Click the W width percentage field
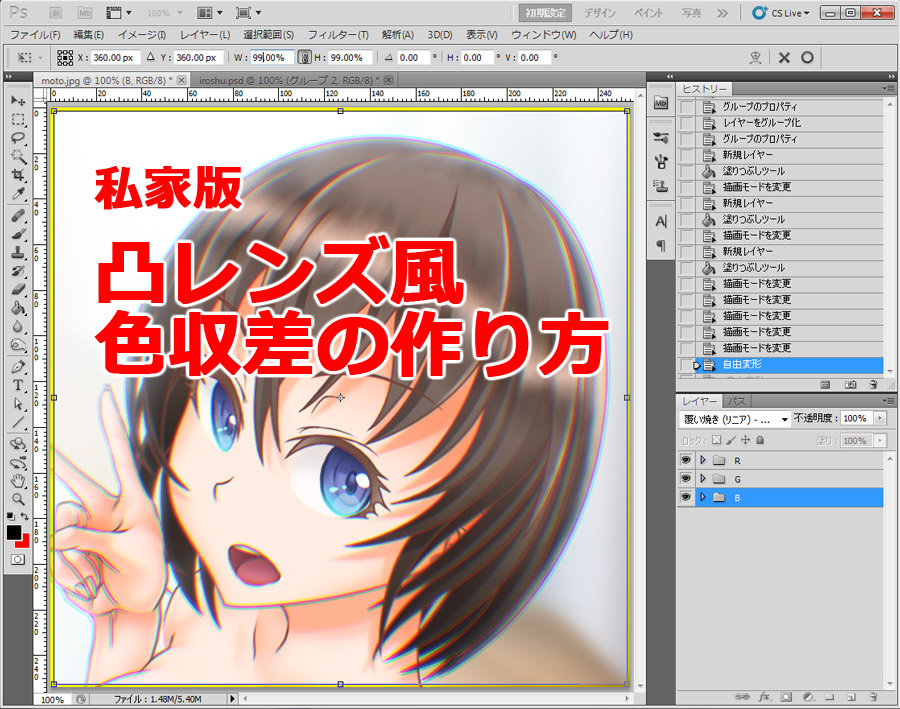The image size is (900, 709). [272, 57]
